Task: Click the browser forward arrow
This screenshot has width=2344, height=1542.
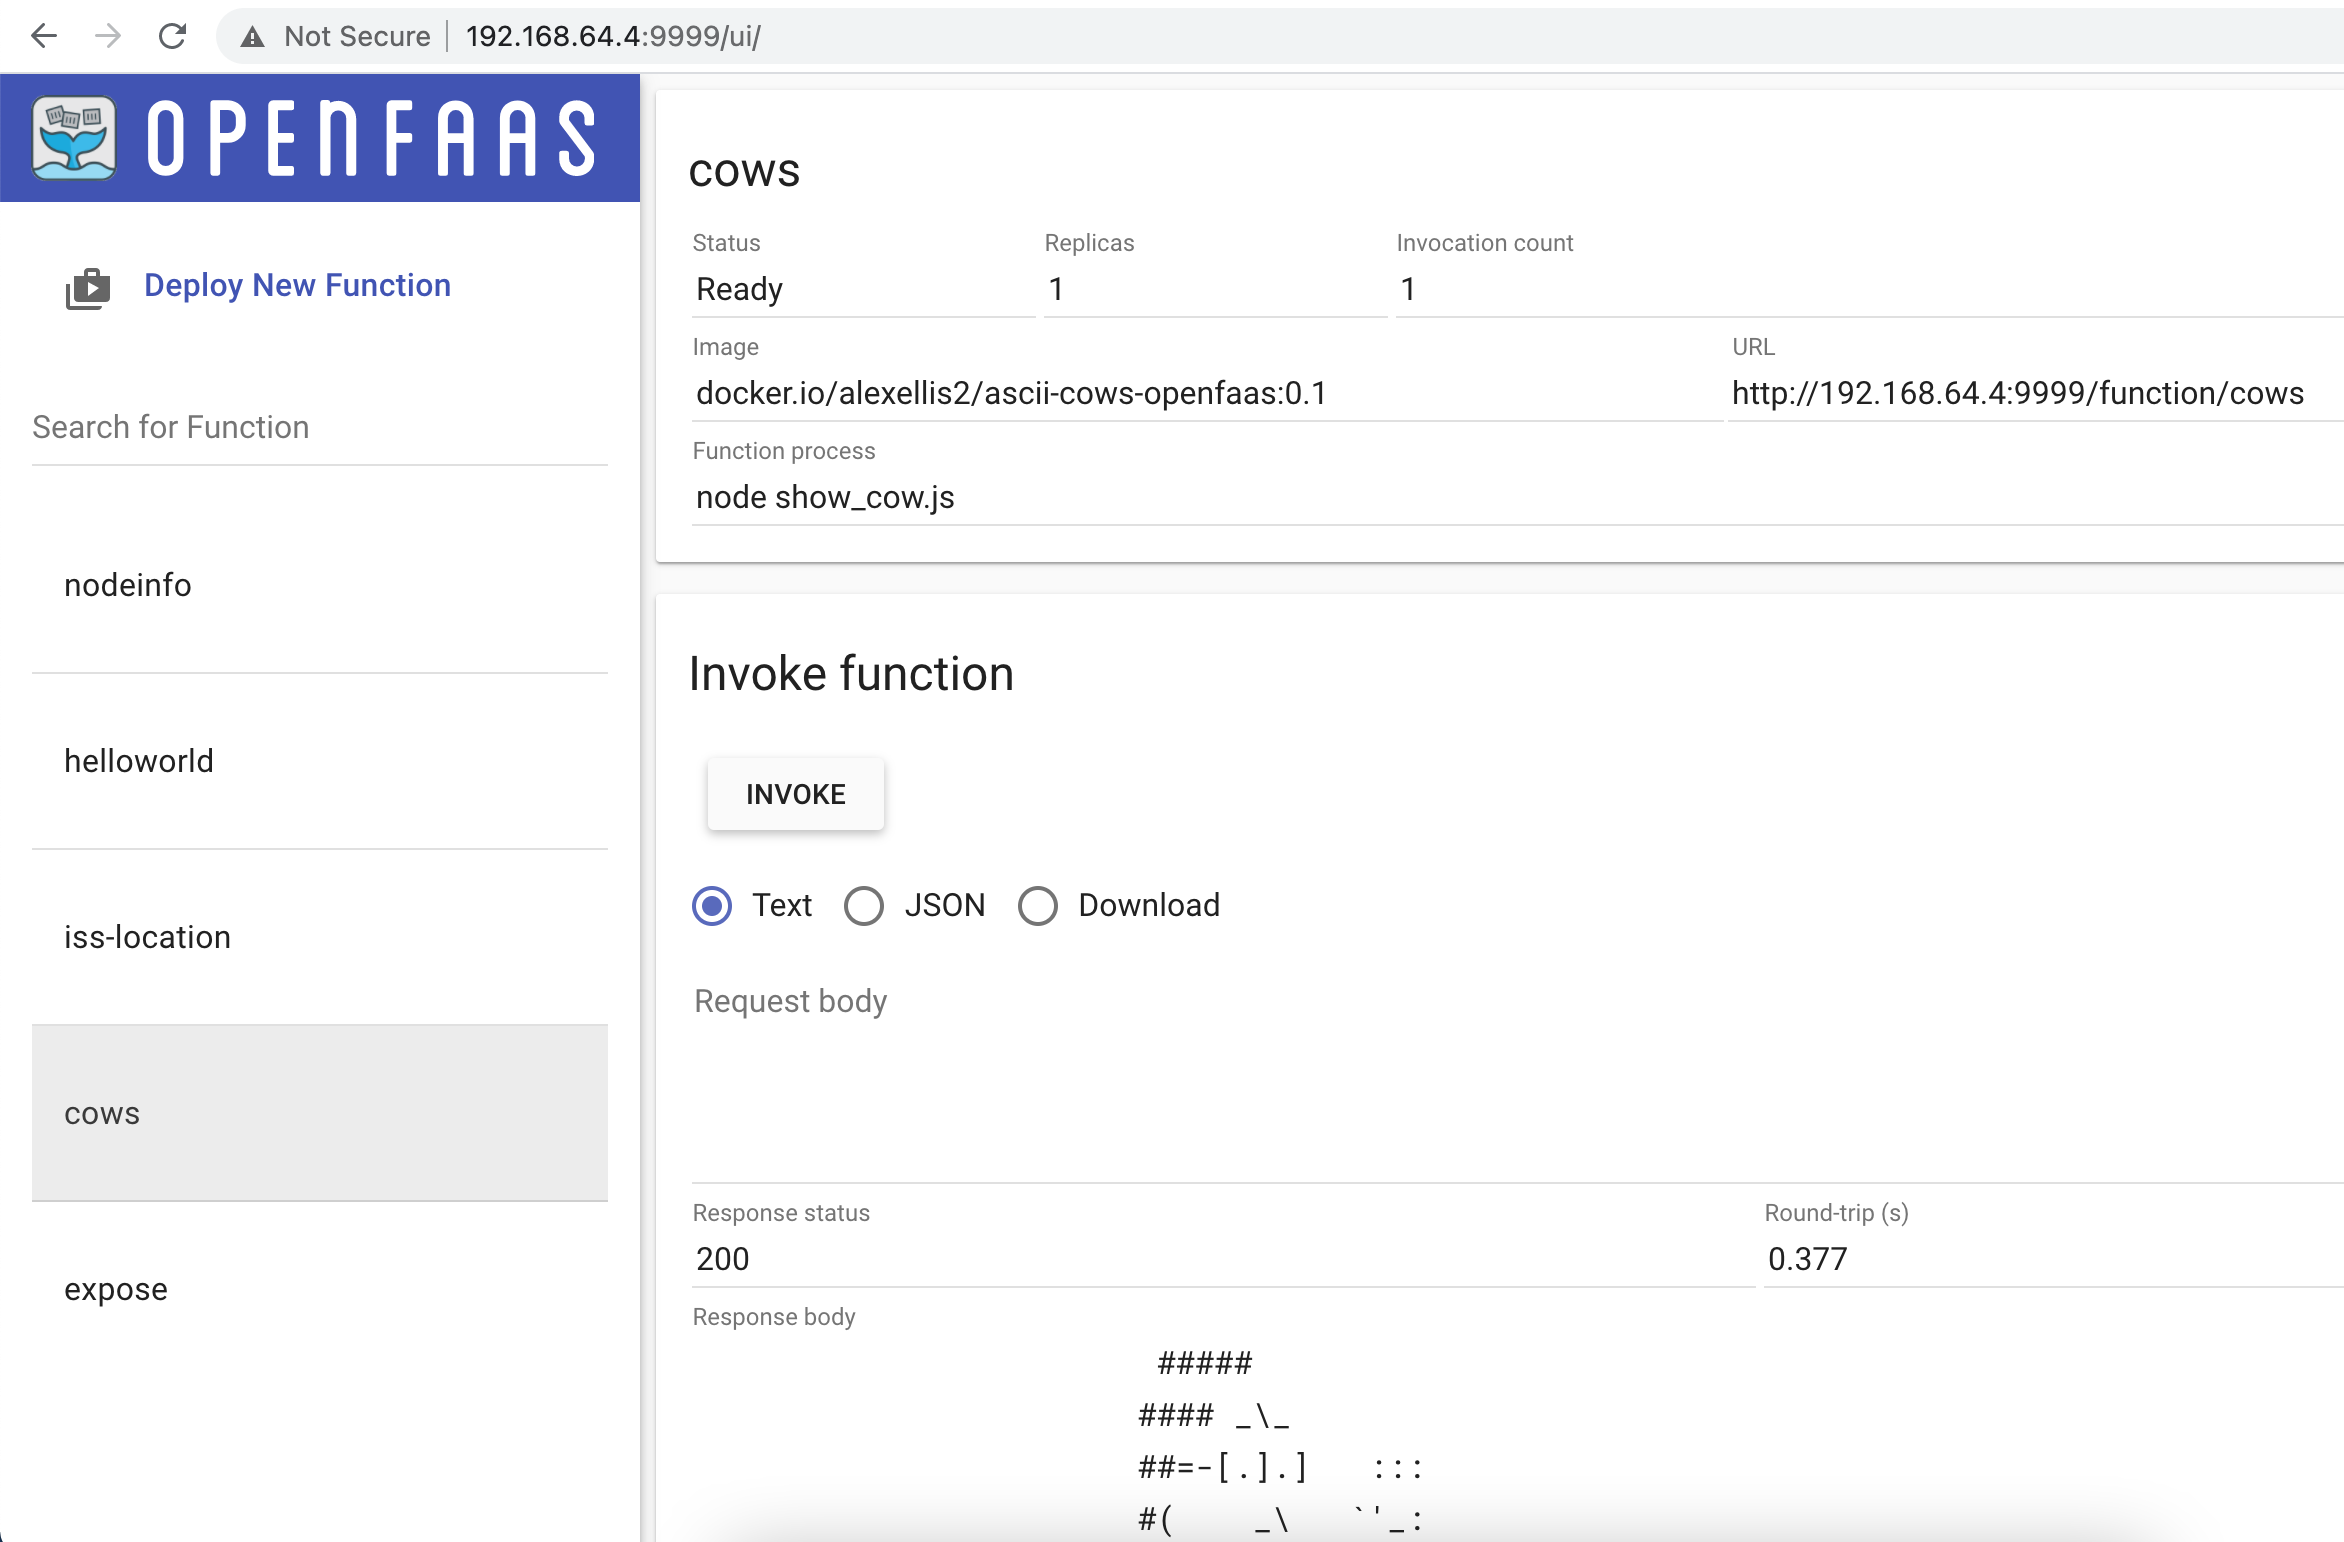Action: coord(108,36)
